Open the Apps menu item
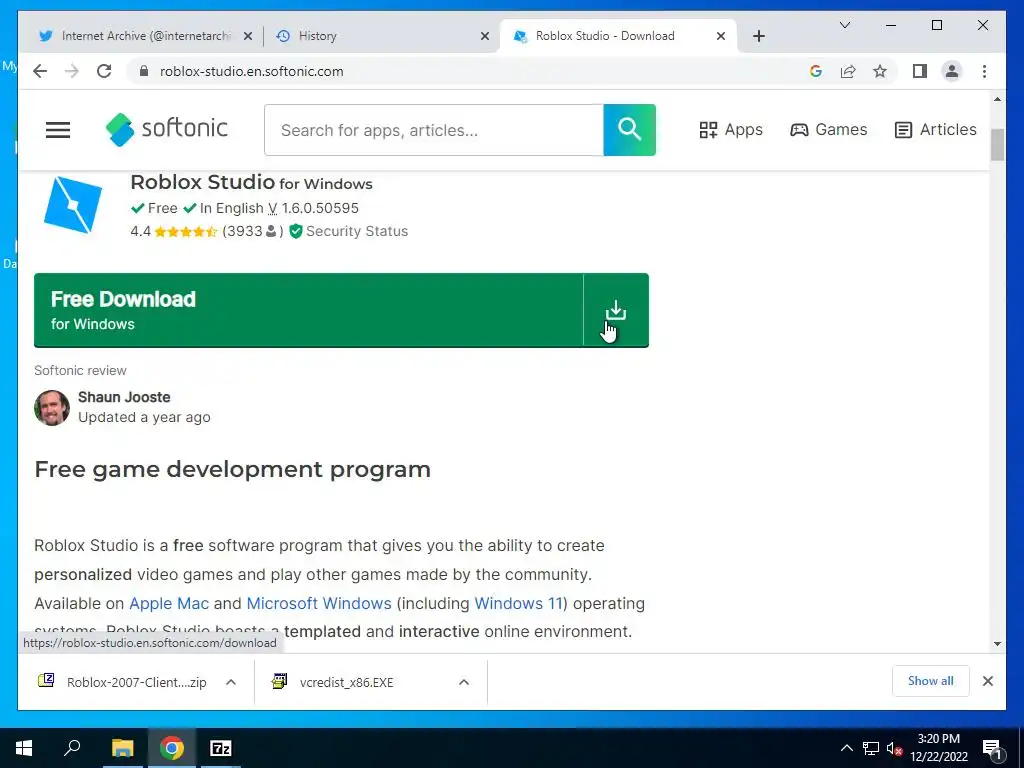 tap(731, 129)
